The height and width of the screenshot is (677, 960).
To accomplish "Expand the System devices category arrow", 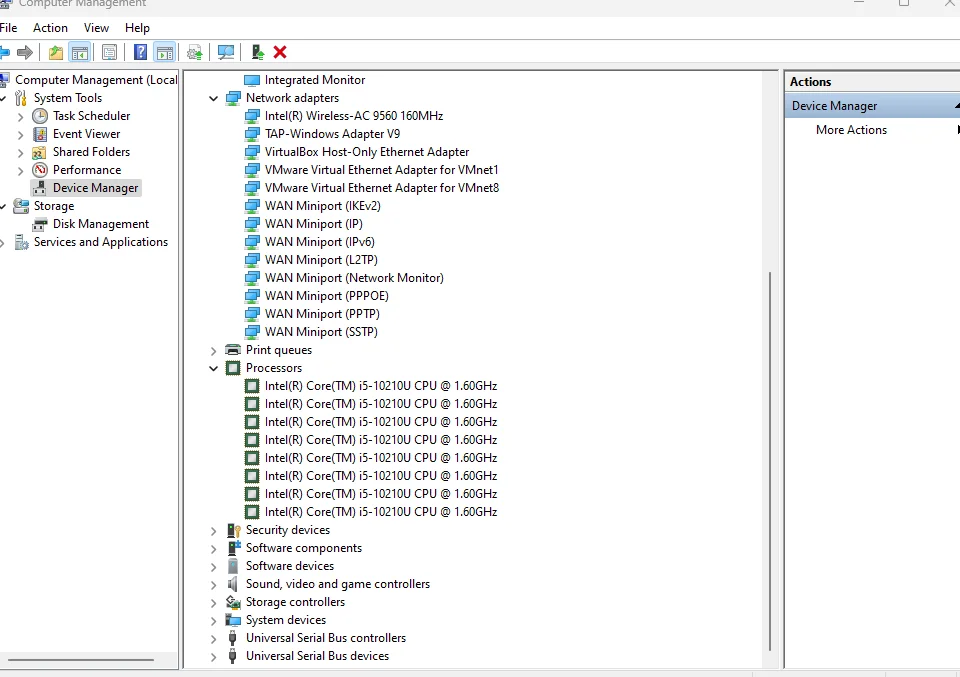I will 213,621.
